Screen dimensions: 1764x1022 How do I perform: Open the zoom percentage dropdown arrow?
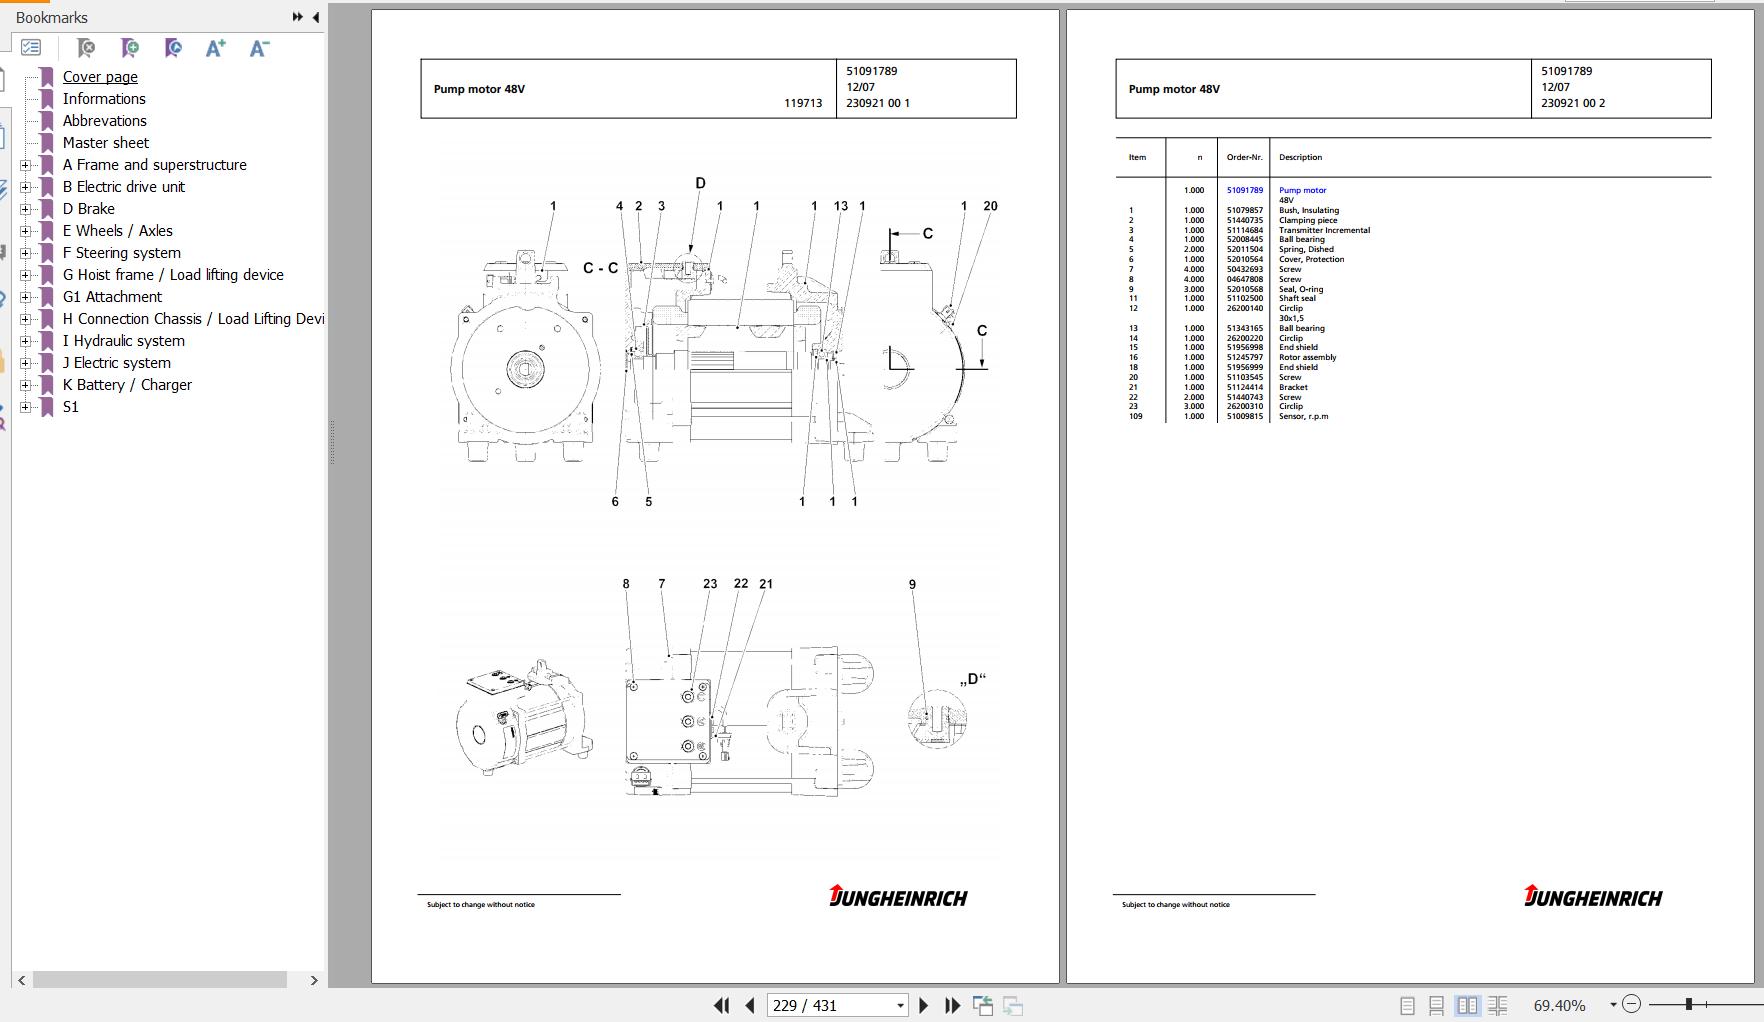pos(1612,1005)
